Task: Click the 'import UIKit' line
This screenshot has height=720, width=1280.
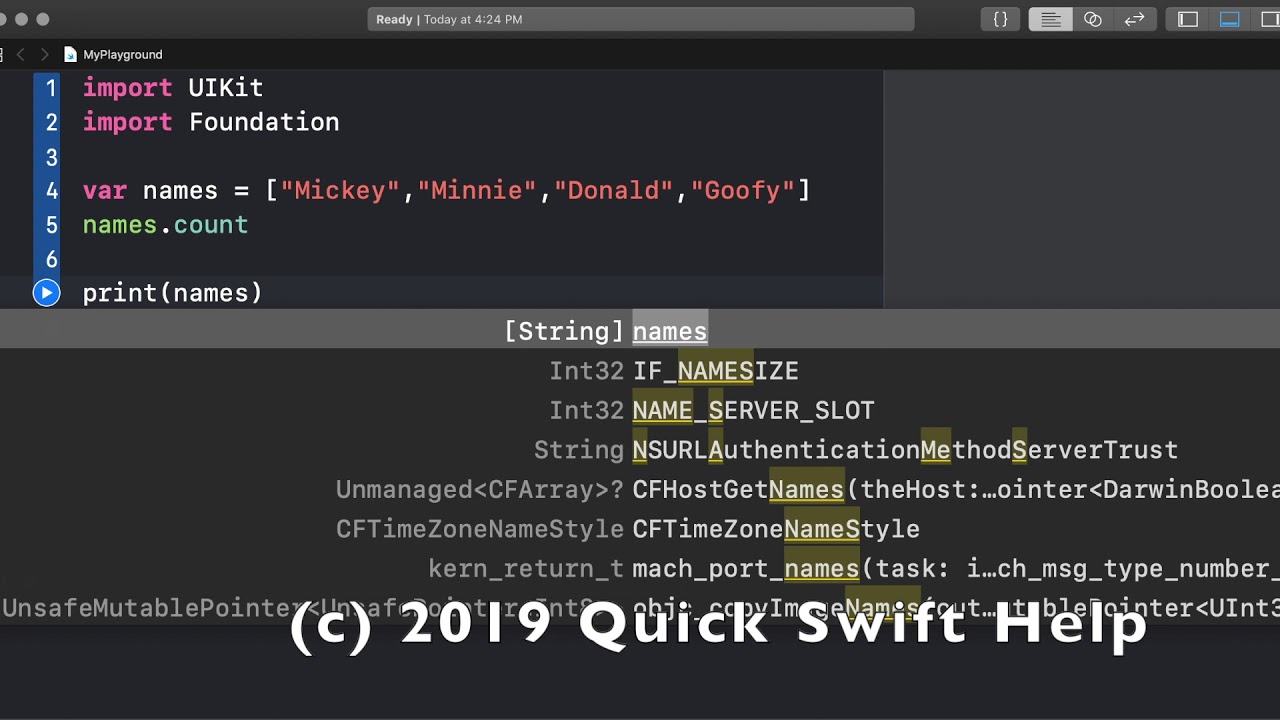Action: point(173,88)
